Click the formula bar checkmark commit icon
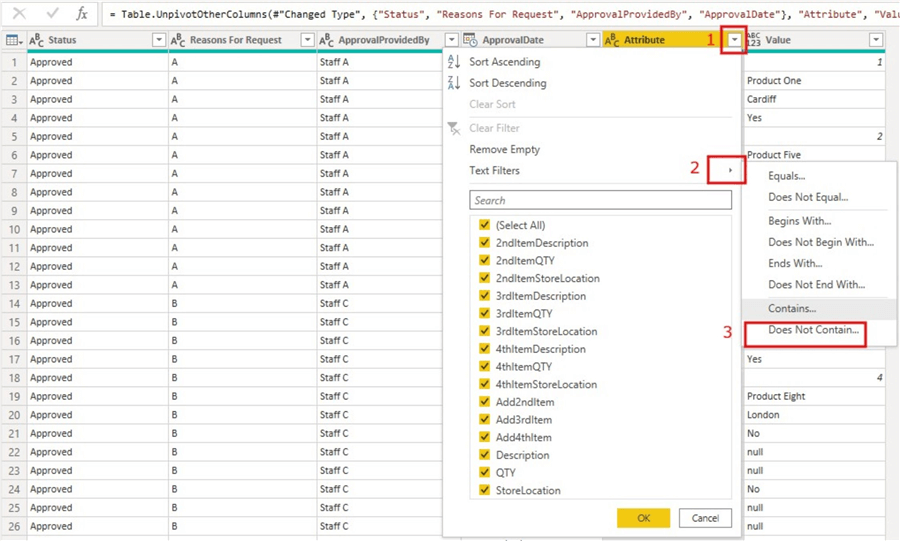The height and width of the screenshot is (541, 900). coord(52,14)
